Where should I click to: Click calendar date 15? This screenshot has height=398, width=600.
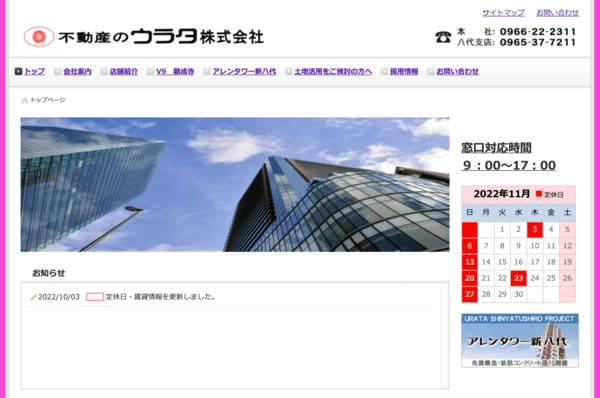[x=502, y=262]
